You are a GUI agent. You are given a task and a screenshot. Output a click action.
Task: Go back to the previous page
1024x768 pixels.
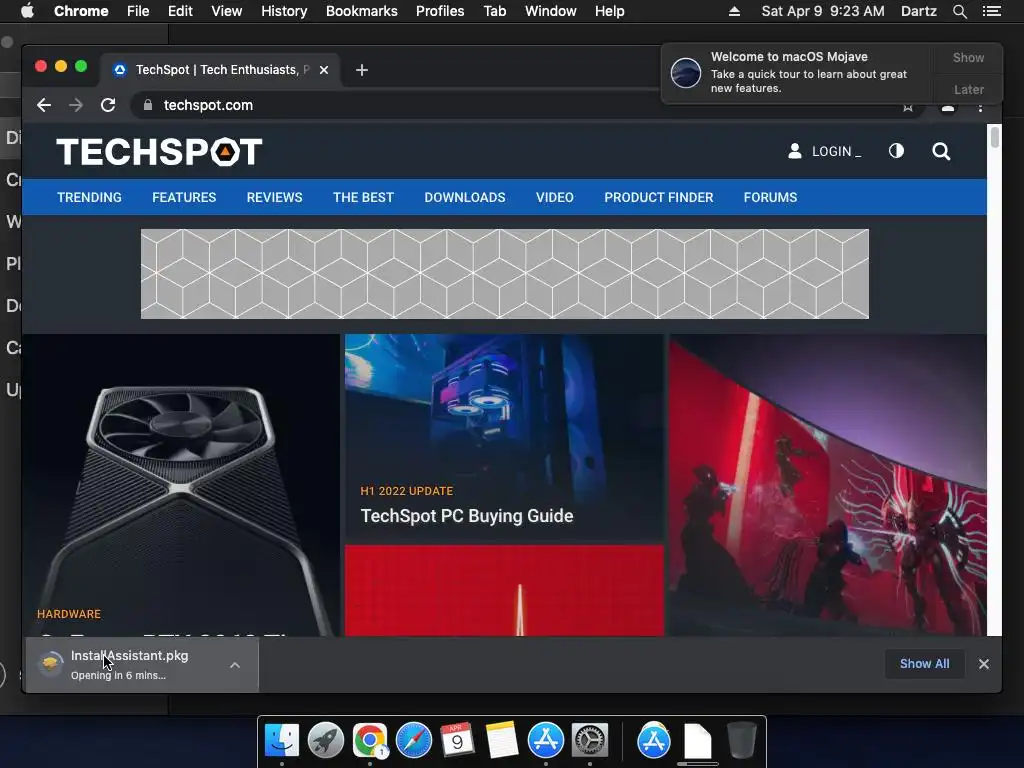(x=44, y=105)
